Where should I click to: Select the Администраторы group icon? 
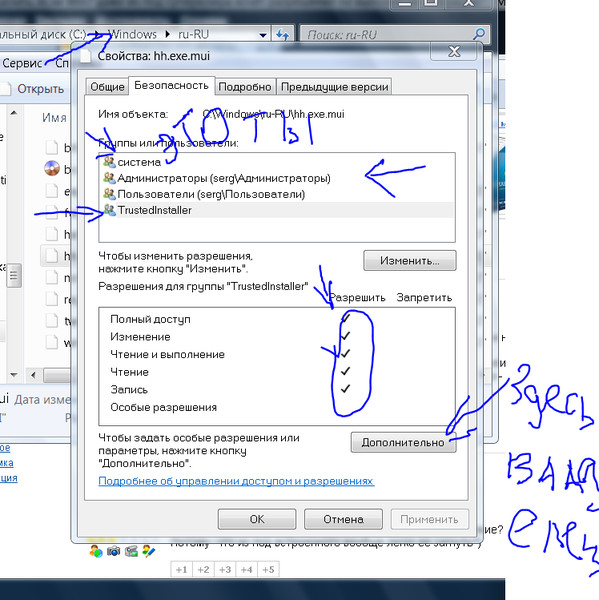(x=109, y=178)
